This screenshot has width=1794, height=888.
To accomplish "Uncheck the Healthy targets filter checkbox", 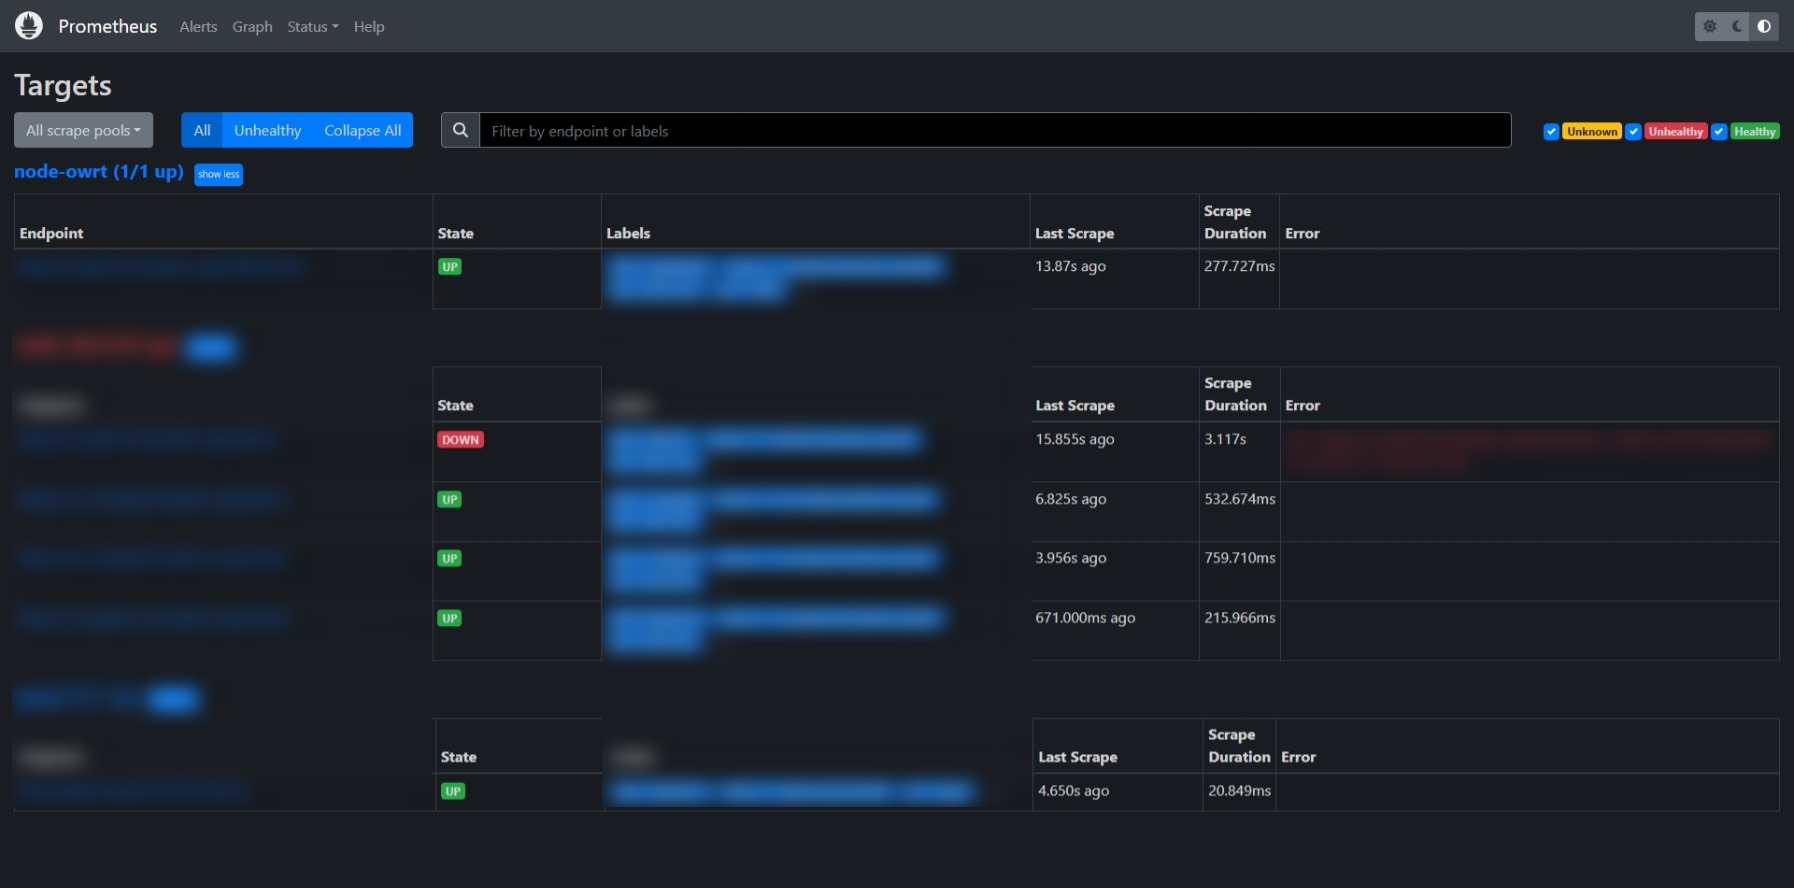I will coord(1719,132).
